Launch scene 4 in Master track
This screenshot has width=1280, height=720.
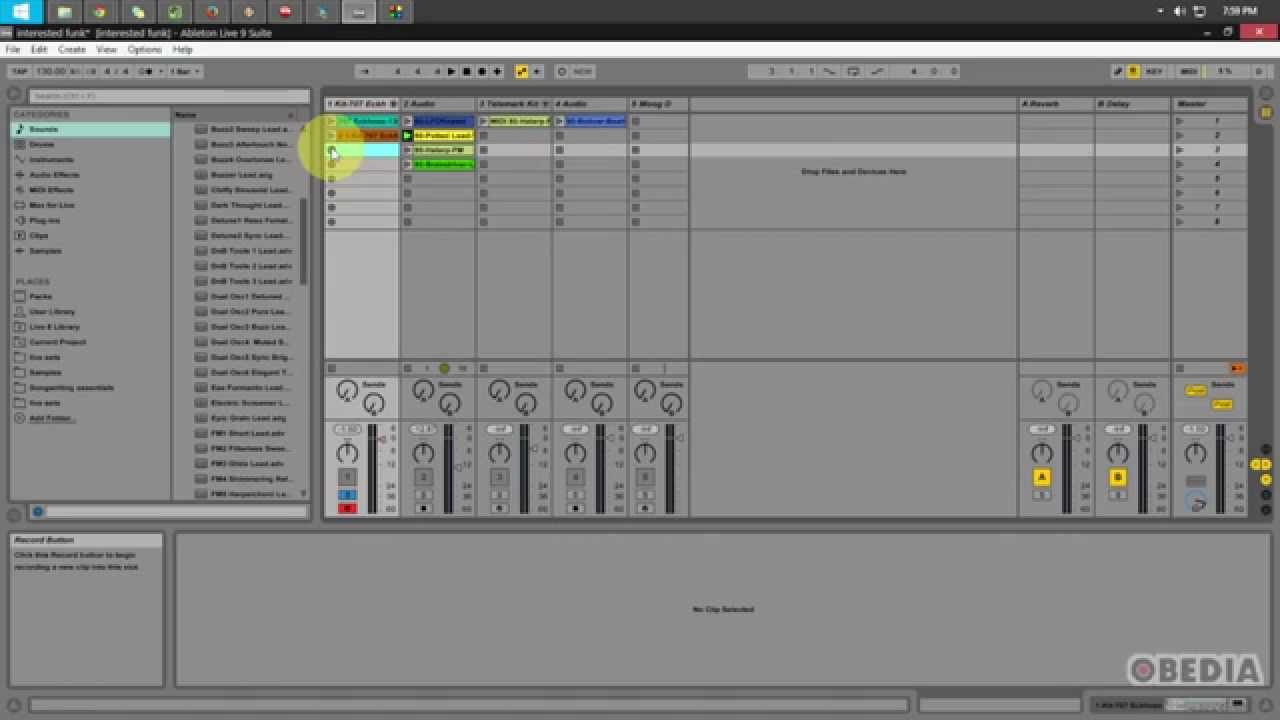1180,164
